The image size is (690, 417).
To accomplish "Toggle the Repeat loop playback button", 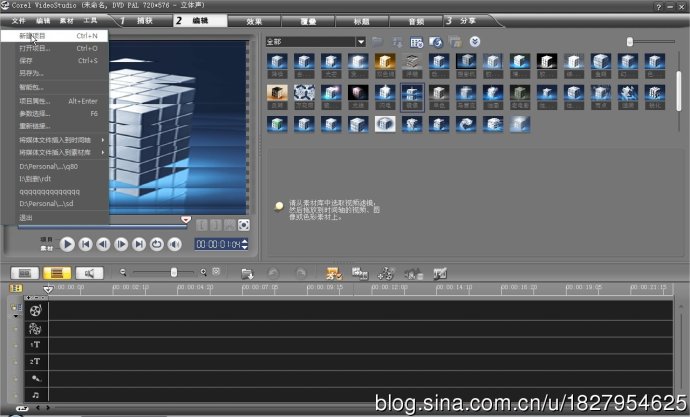I will (157, 244).
